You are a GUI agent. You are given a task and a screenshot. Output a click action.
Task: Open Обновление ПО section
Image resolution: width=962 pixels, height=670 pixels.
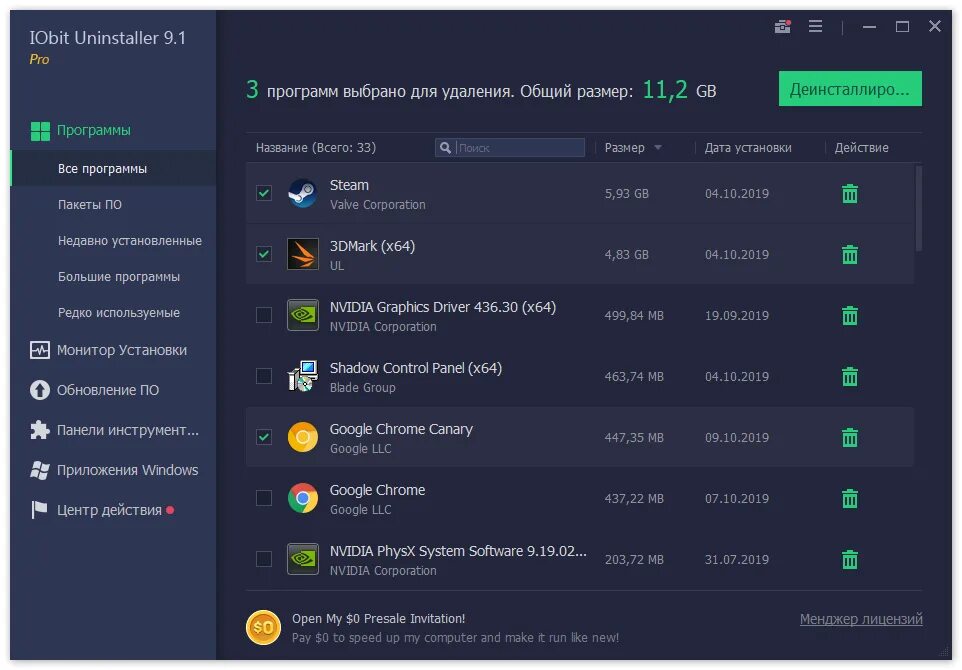click(107, 390)
